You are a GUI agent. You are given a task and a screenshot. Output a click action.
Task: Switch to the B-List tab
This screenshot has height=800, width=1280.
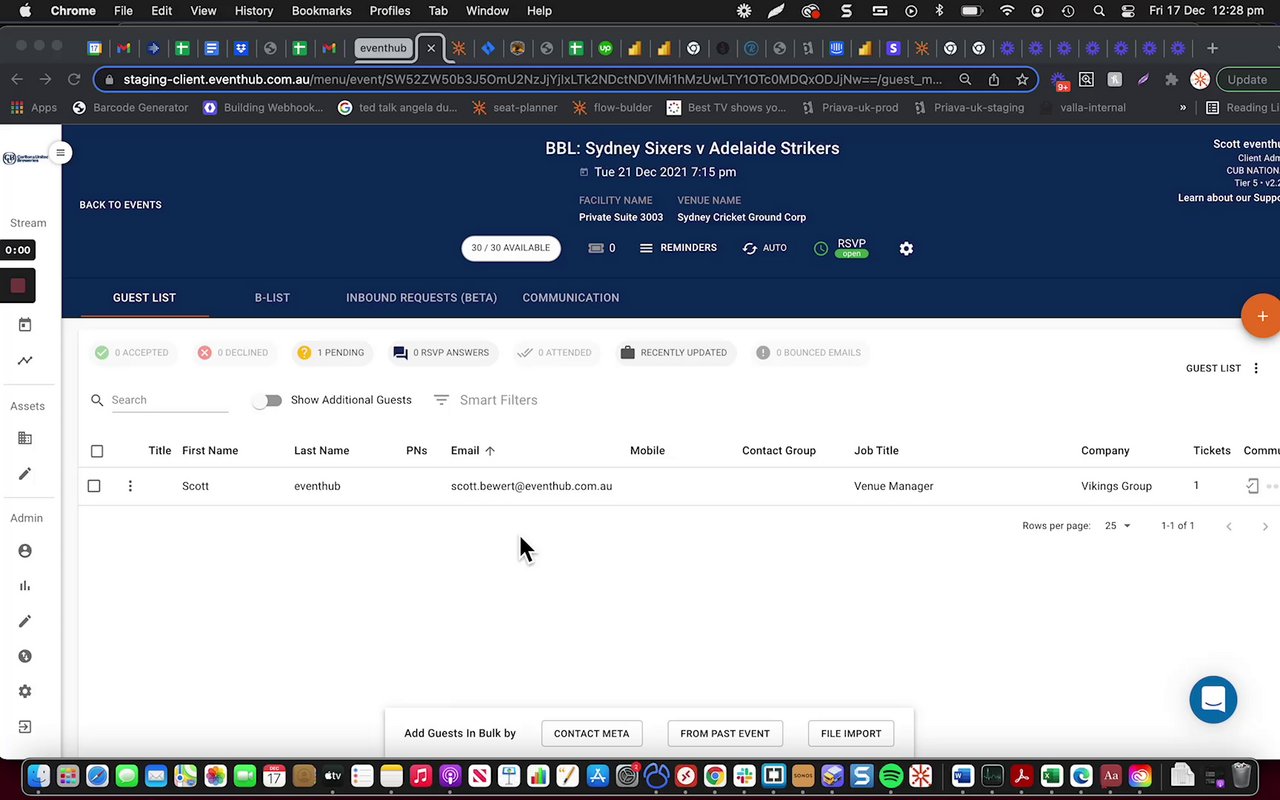272,298
